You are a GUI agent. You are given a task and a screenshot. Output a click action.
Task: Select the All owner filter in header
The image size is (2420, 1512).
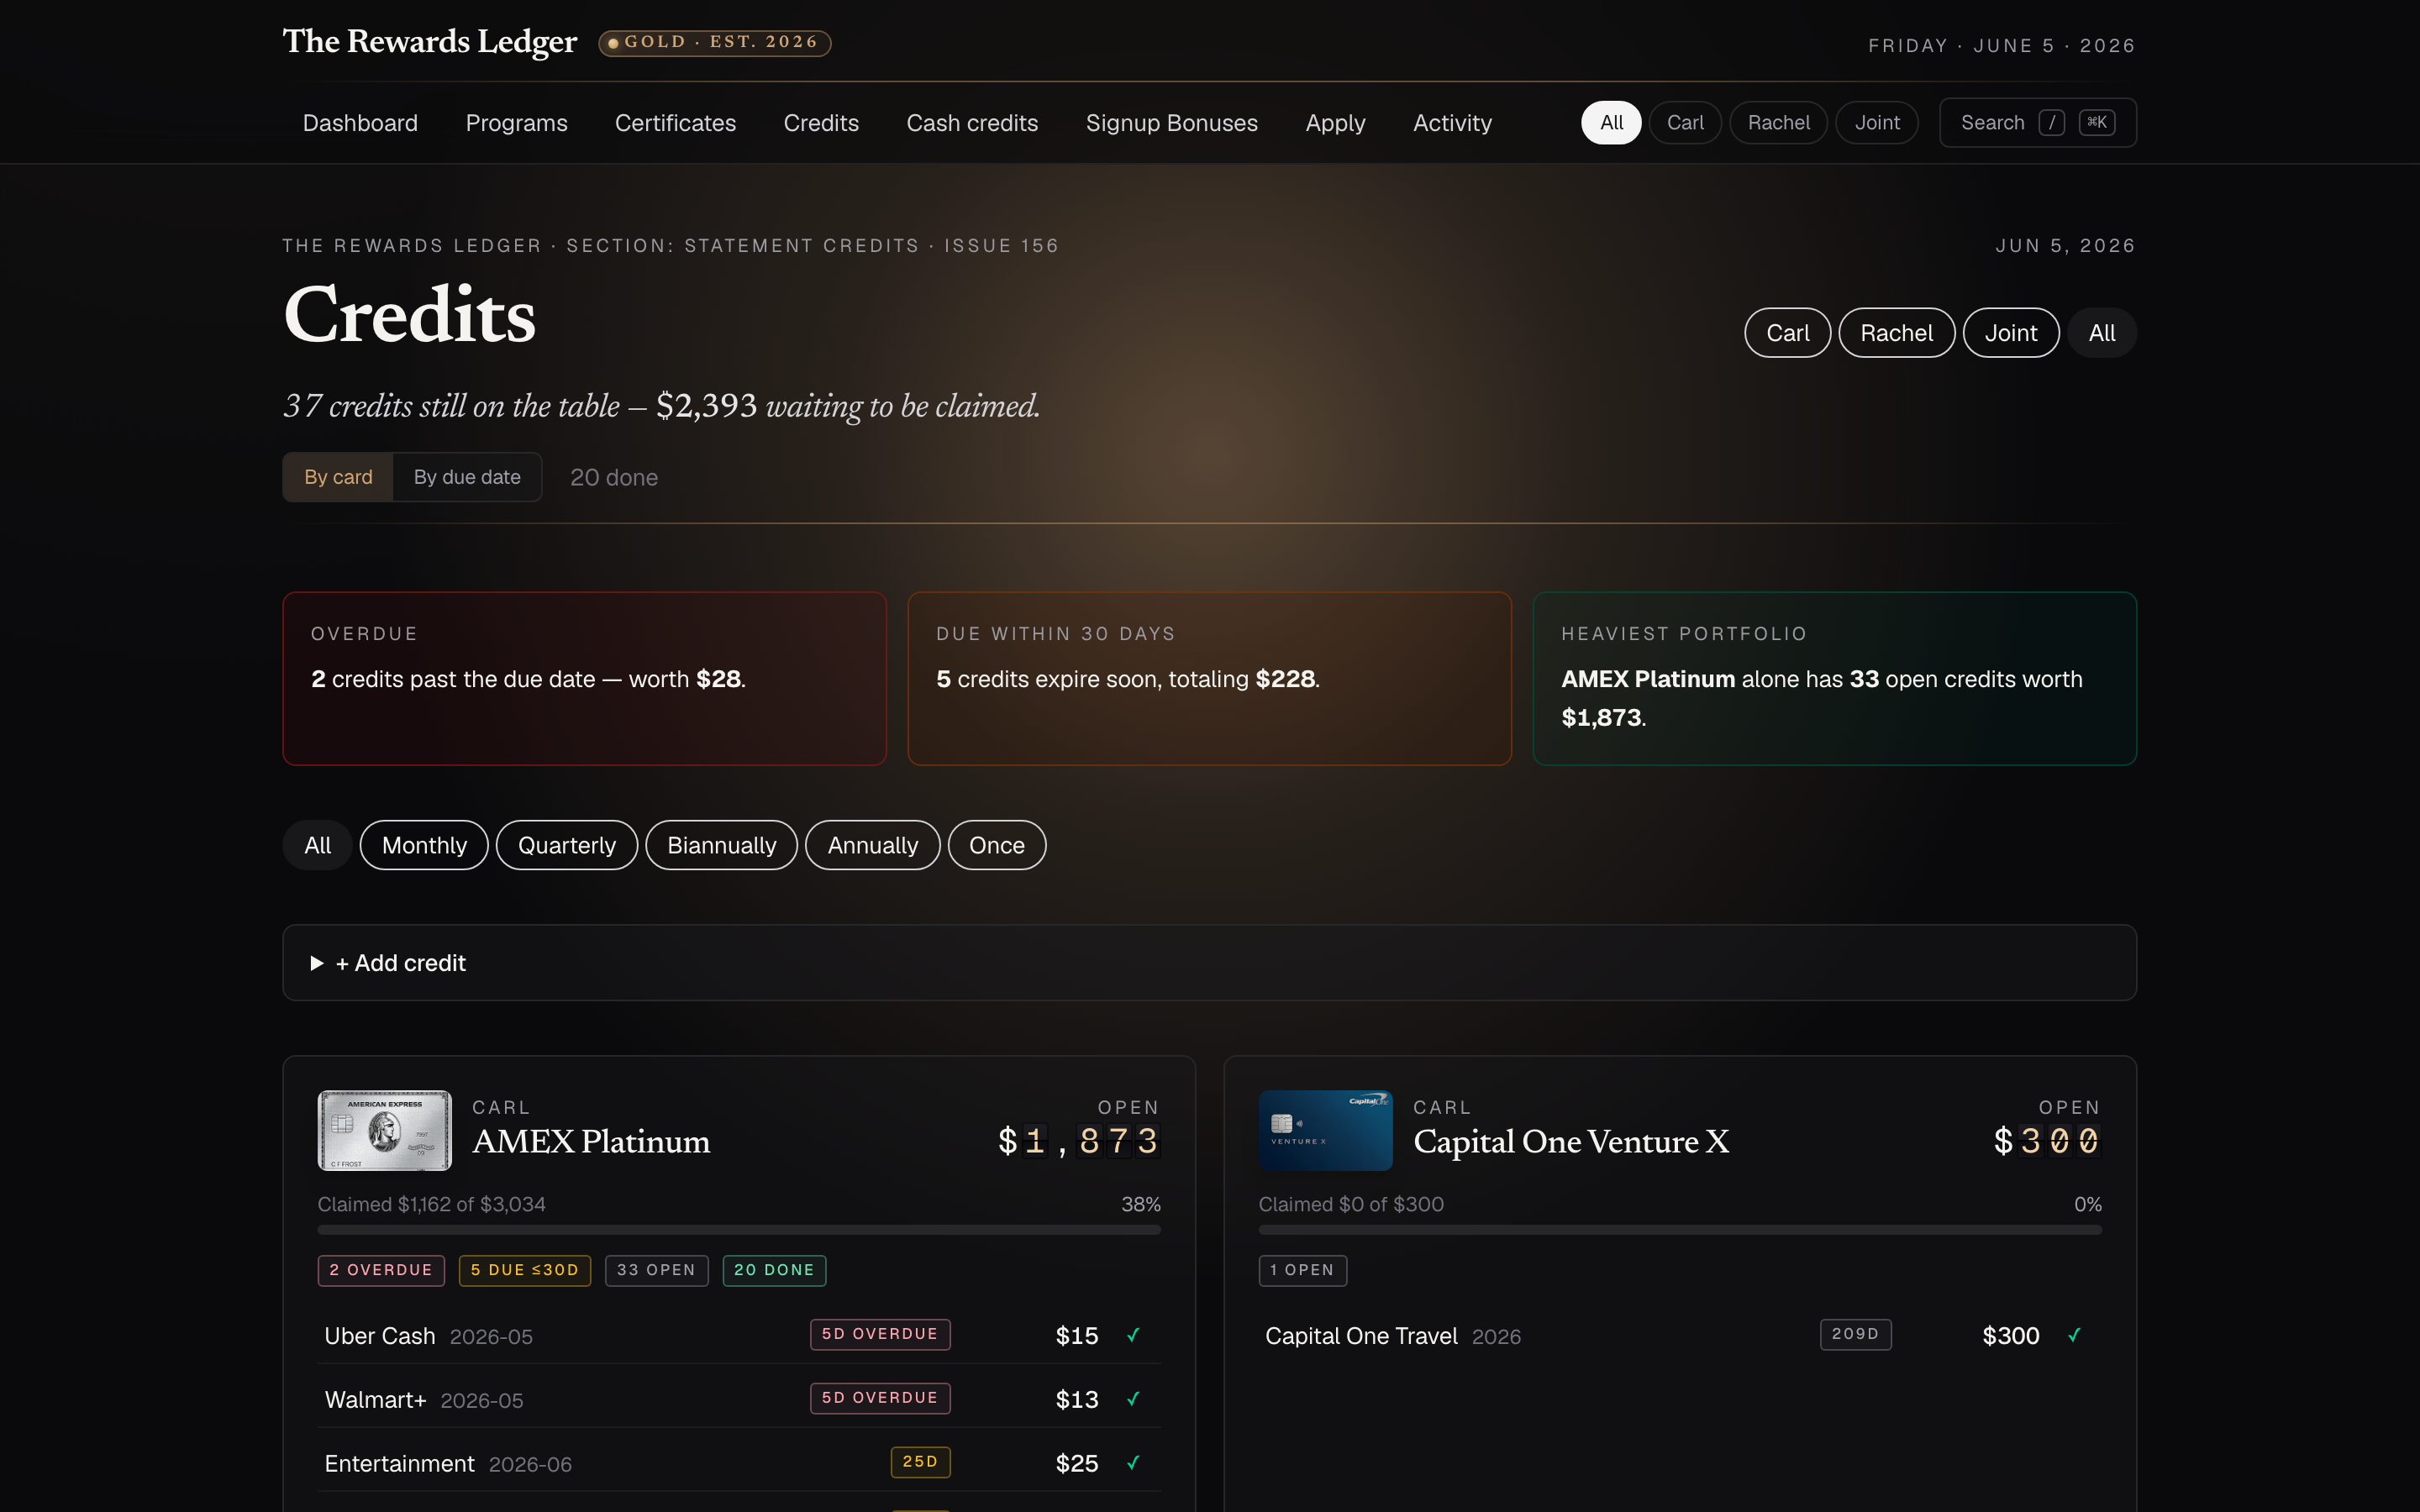(1611, 122)
